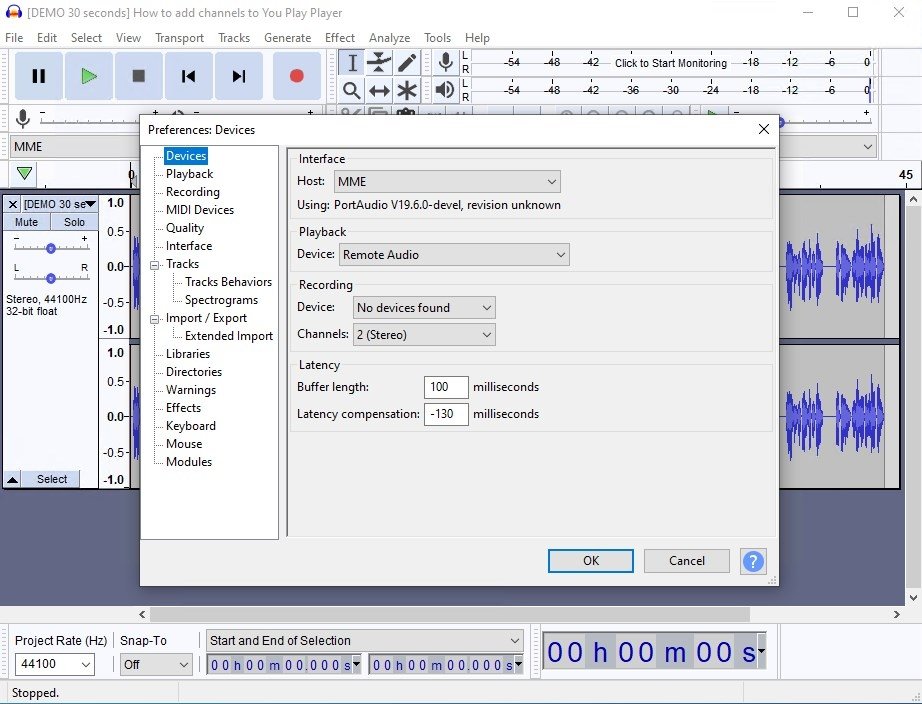Screen dimensions: 922x704
Task: Click the Stop transport button
Action: (139, 76)
